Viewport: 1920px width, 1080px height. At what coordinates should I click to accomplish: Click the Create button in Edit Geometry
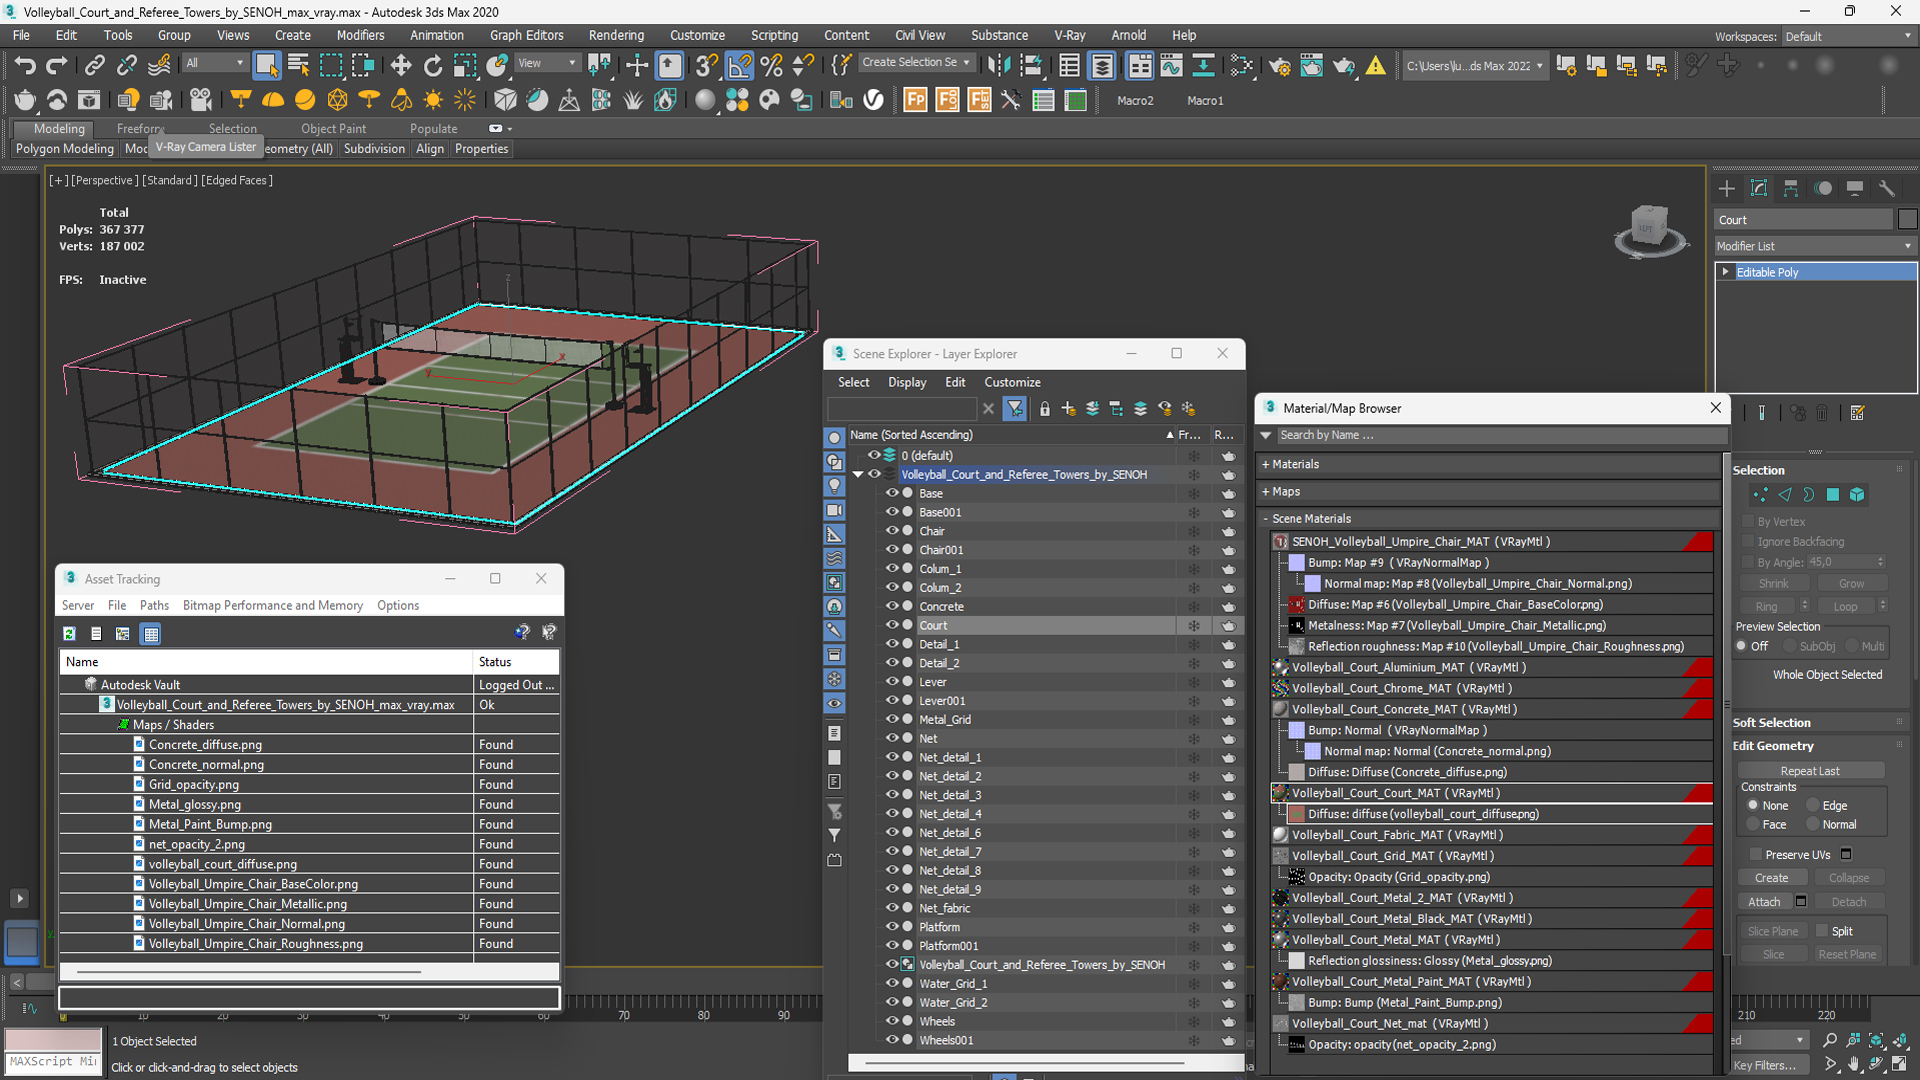tap(1771, 878)
